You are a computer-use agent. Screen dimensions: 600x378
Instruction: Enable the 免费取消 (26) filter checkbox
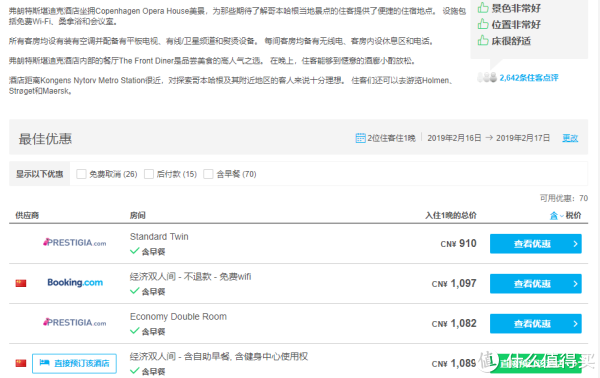coord(81,174)
